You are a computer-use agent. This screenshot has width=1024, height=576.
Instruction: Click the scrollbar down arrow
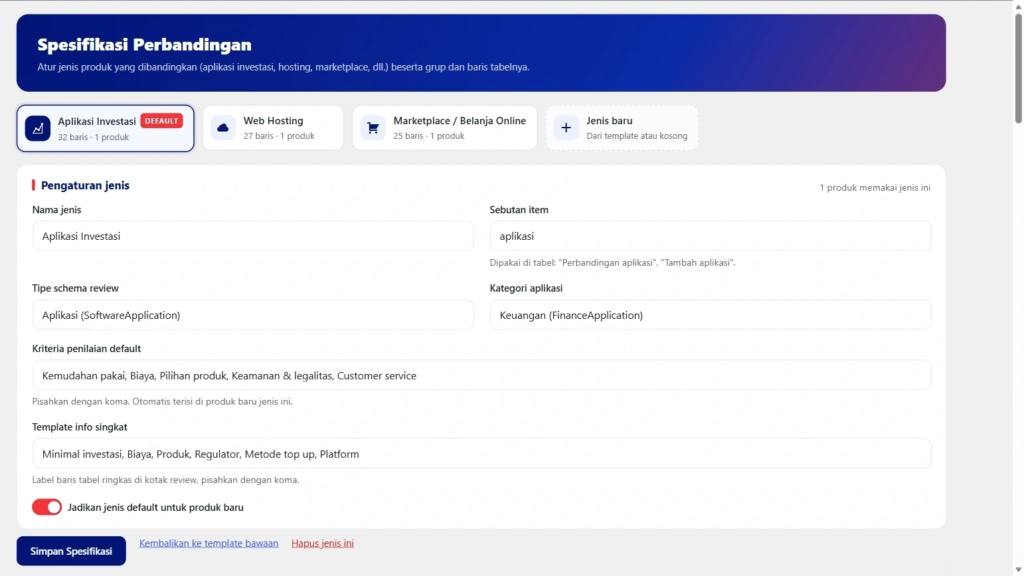click(x=1018, y=571)
